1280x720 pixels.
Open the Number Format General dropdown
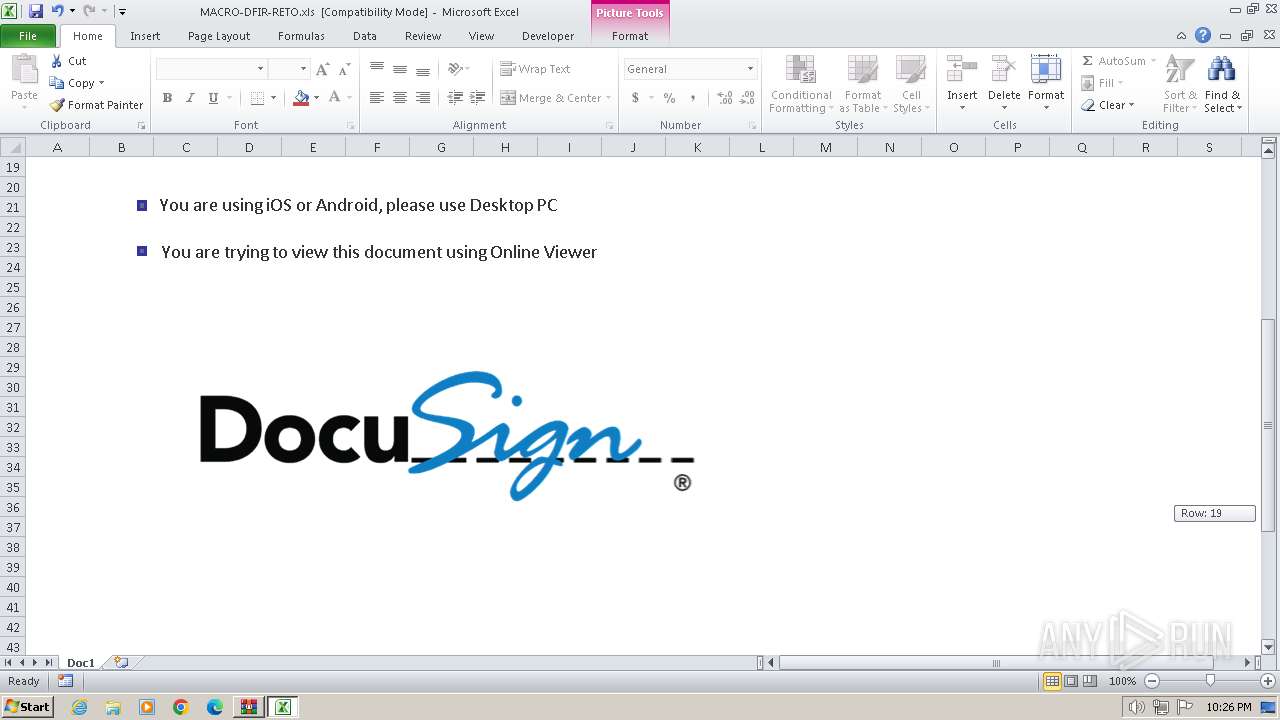coord(750,69)
